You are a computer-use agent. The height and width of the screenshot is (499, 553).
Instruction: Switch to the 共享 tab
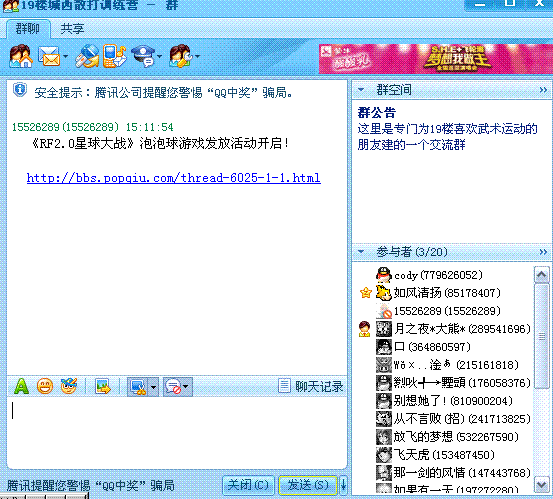click(x=72, y=29)
